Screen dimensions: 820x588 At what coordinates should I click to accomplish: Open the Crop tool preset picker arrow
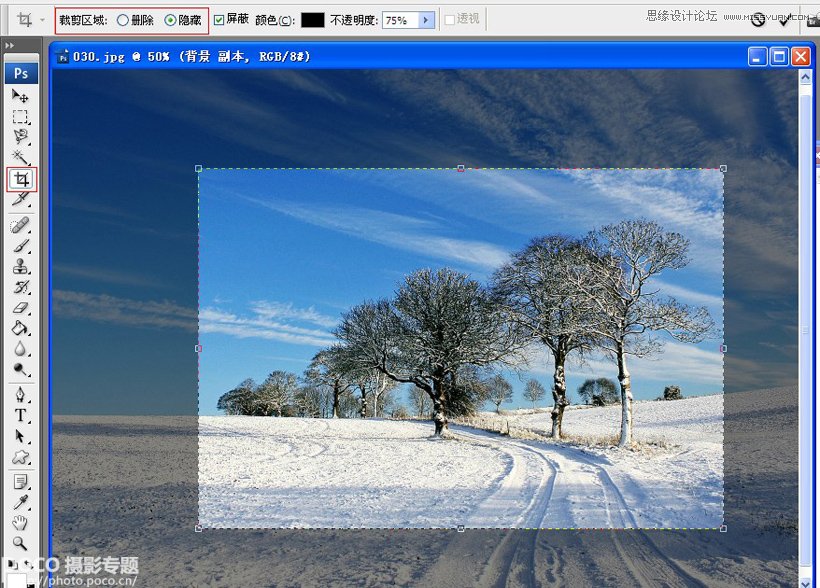click(x=41, y=17)
